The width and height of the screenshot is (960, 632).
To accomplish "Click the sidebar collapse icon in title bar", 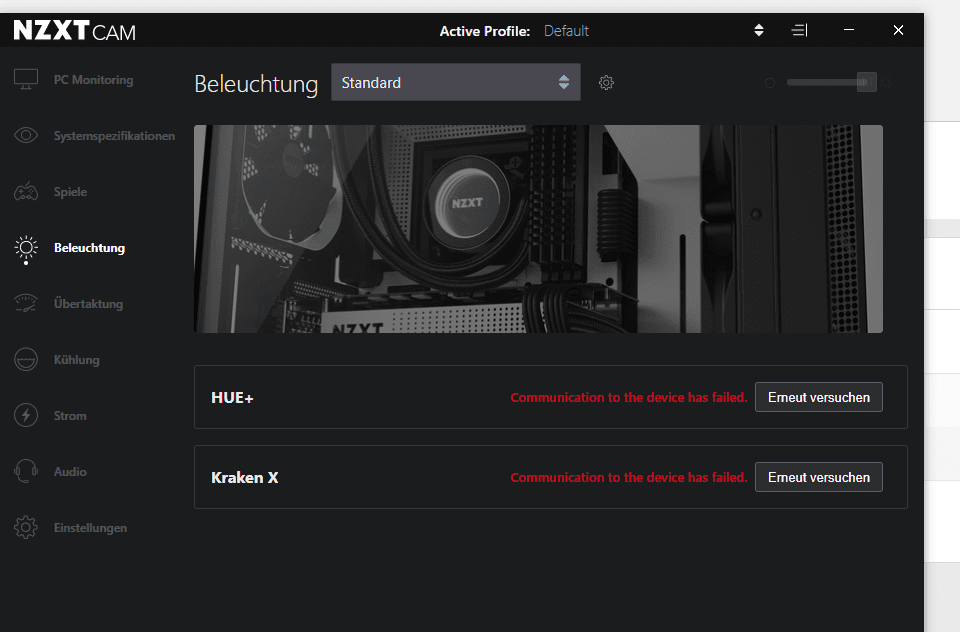I will click(x=800, y=30).
